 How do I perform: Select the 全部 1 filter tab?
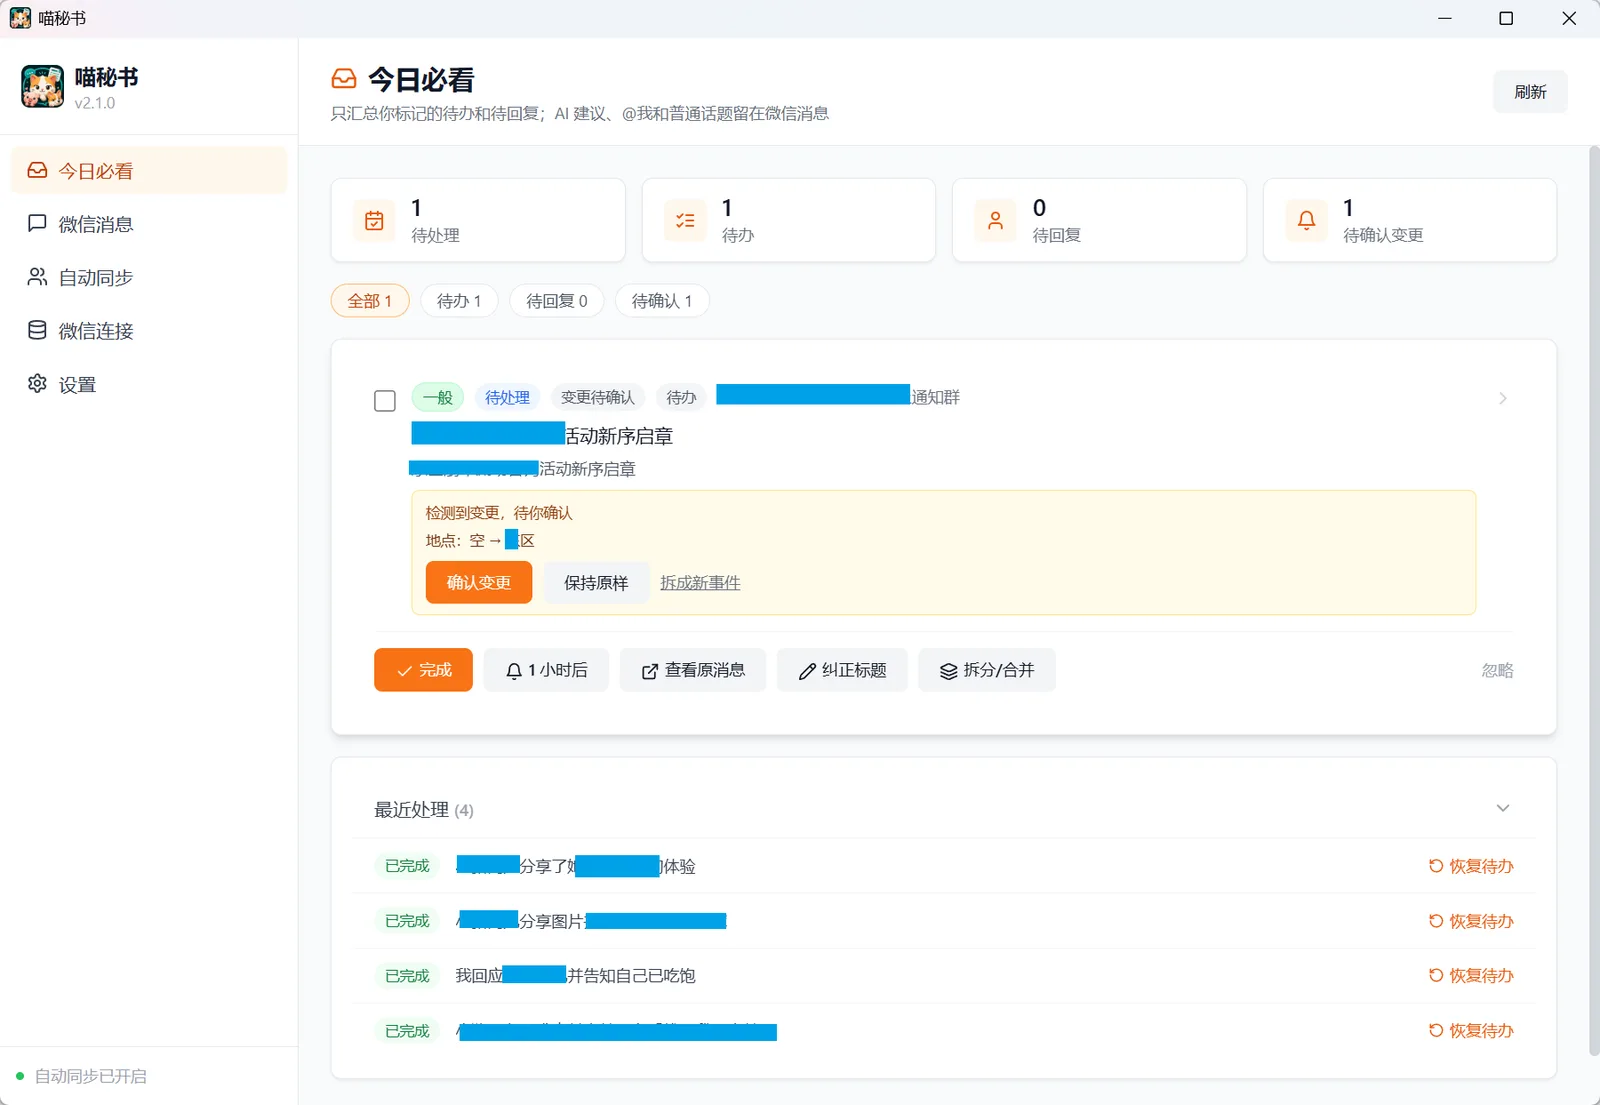(370, 301)
